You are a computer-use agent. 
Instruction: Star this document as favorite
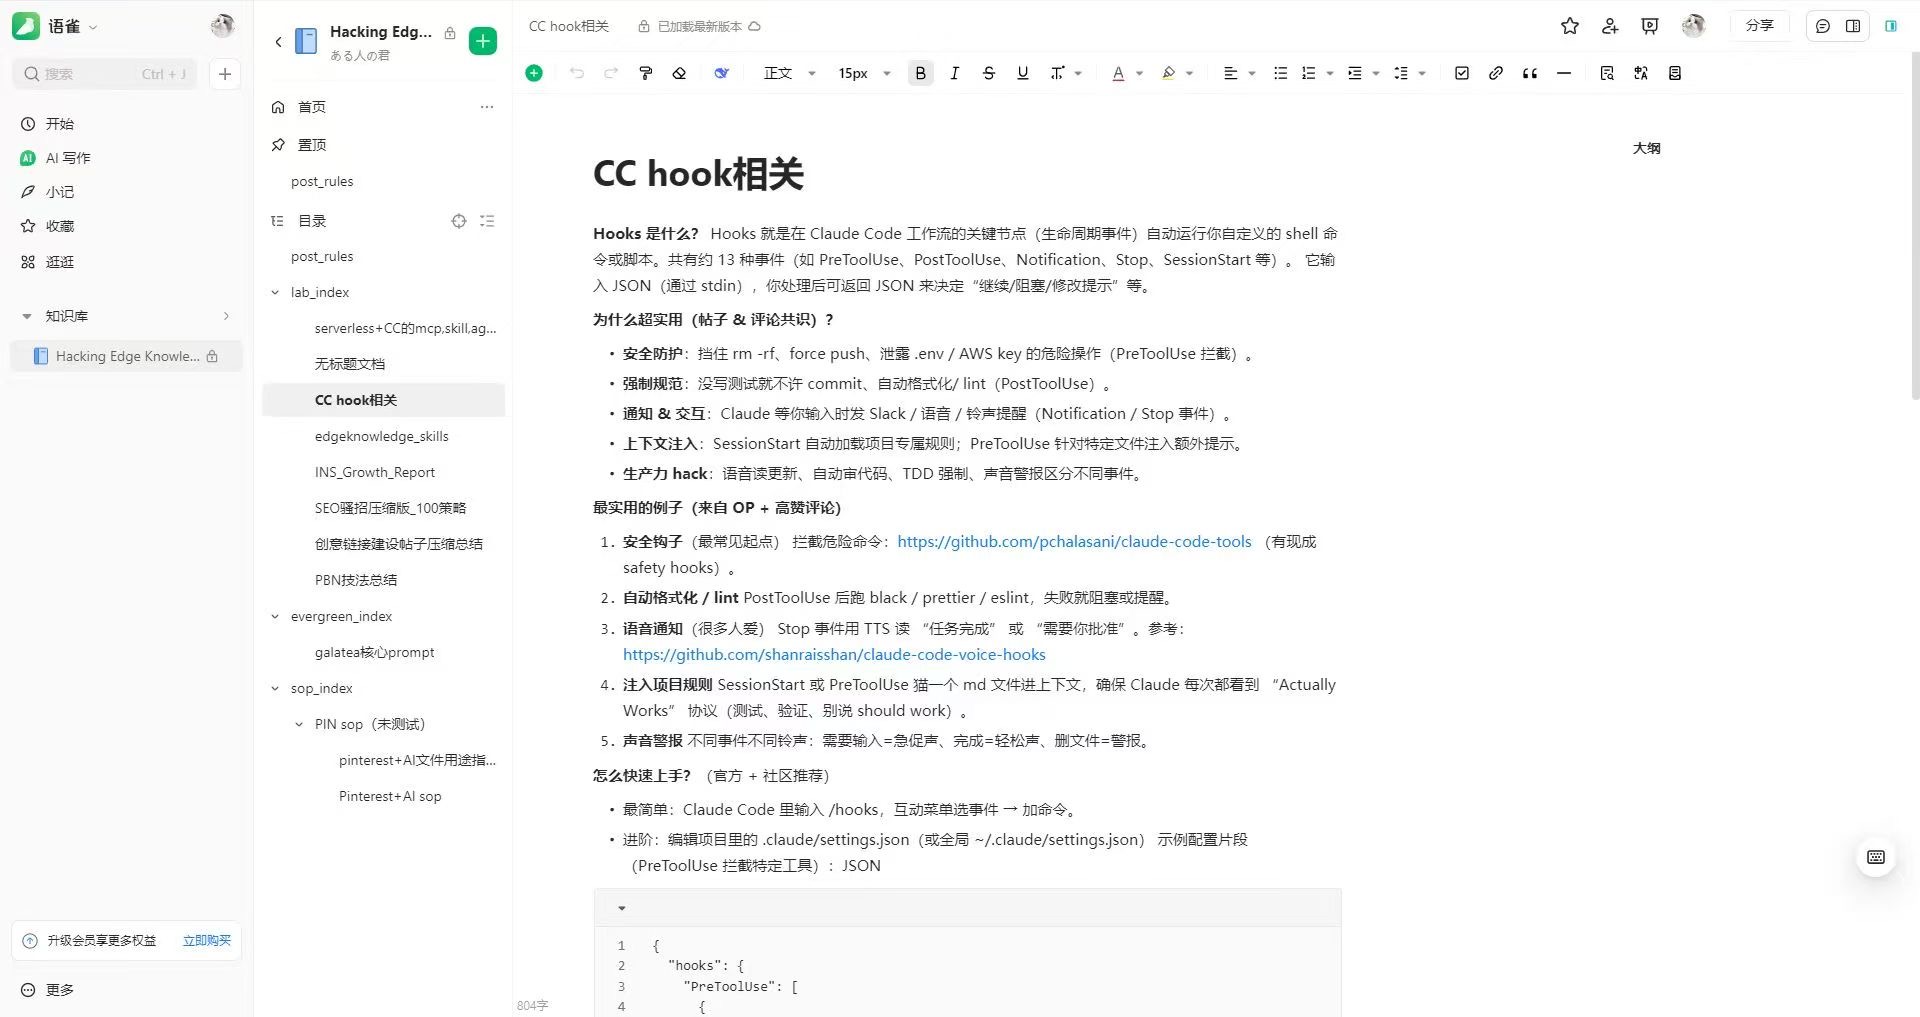click(x=1569, y=26)
